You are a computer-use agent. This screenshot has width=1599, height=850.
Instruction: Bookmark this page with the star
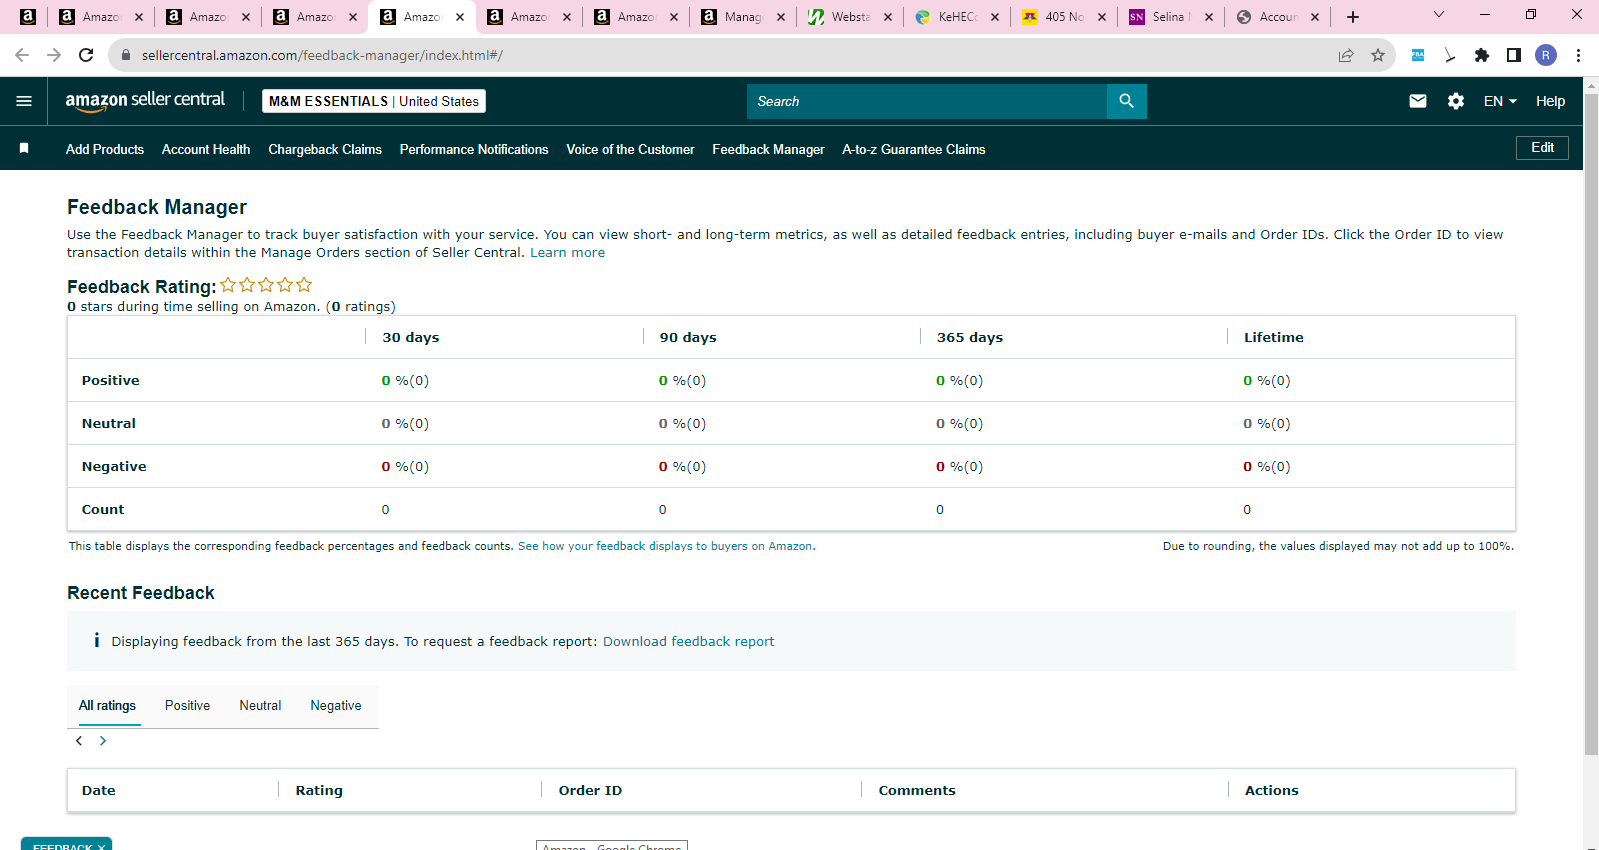coord(1378,55)
